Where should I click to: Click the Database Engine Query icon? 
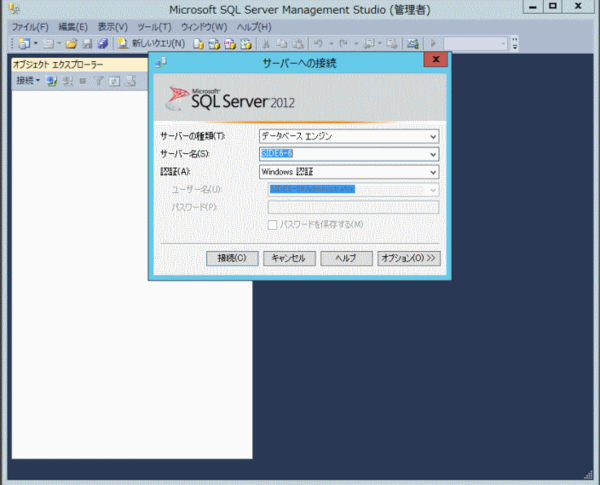198,44
